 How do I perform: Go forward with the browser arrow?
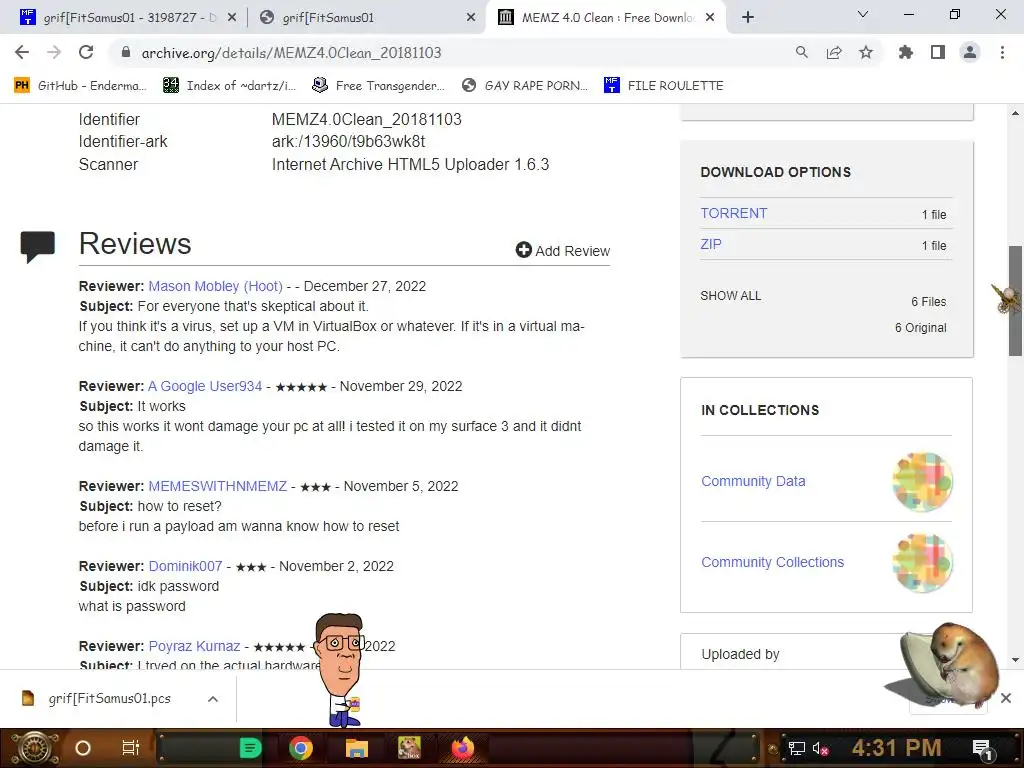click(x=54, y=52)
